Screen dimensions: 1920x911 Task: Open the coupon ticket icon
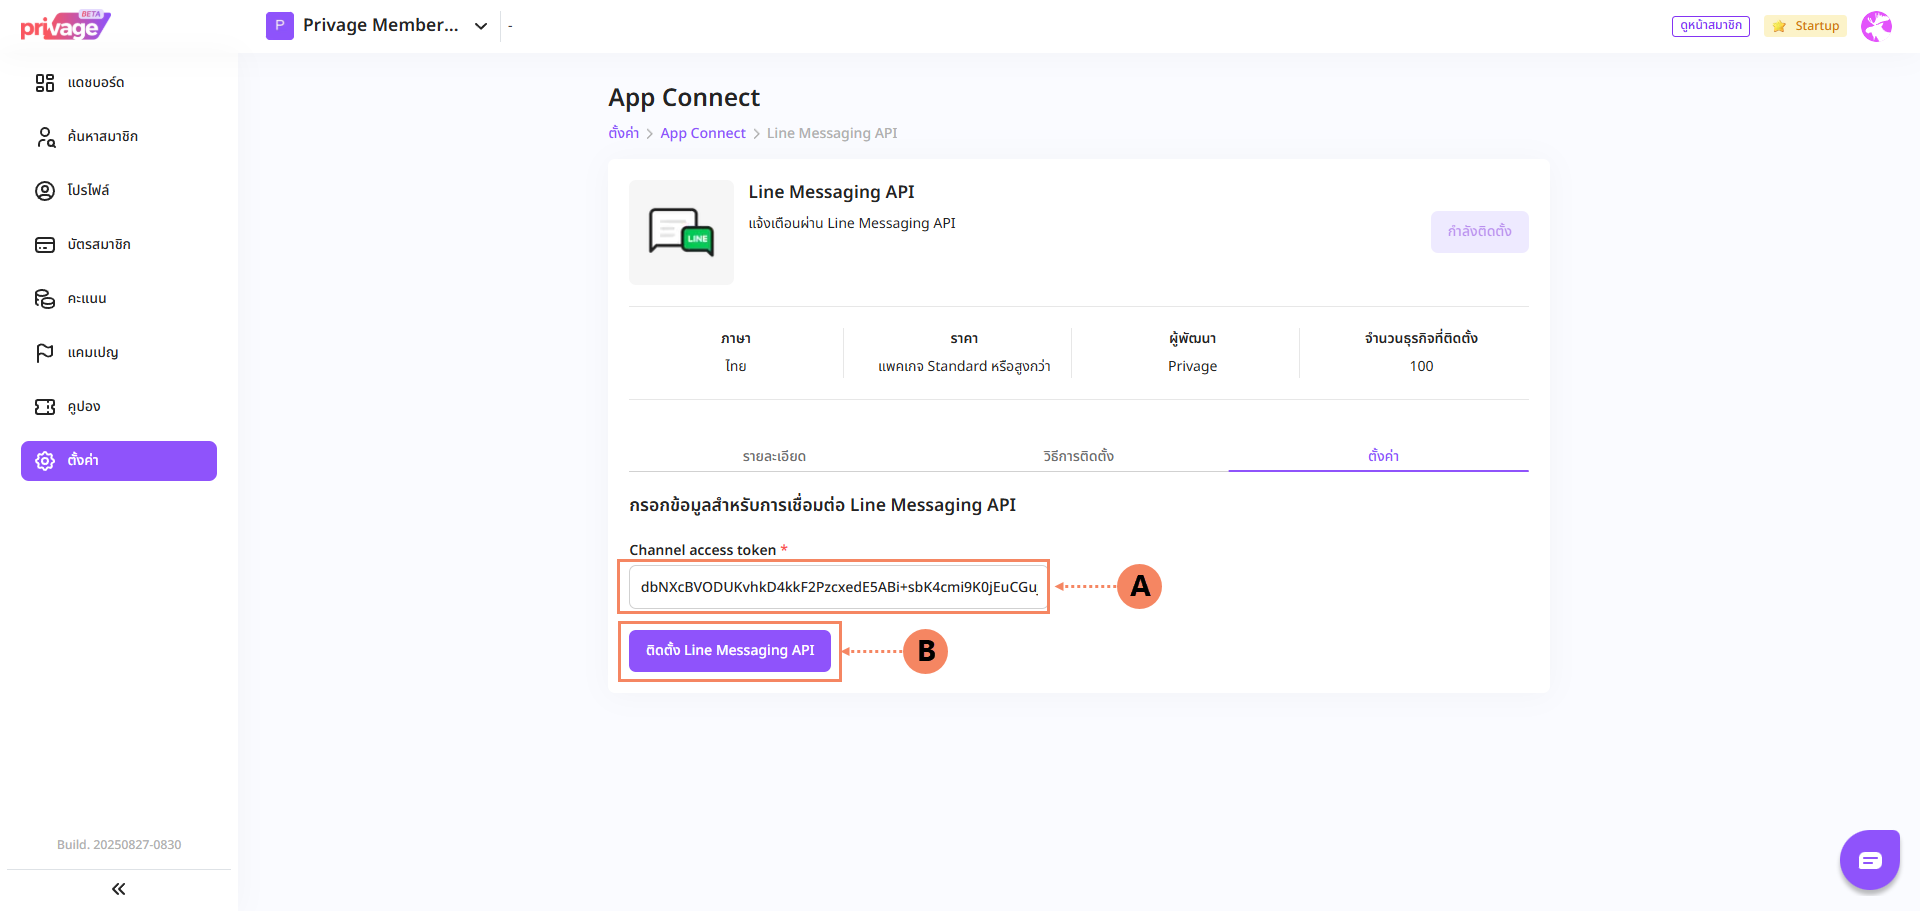[x=45, y=407]
